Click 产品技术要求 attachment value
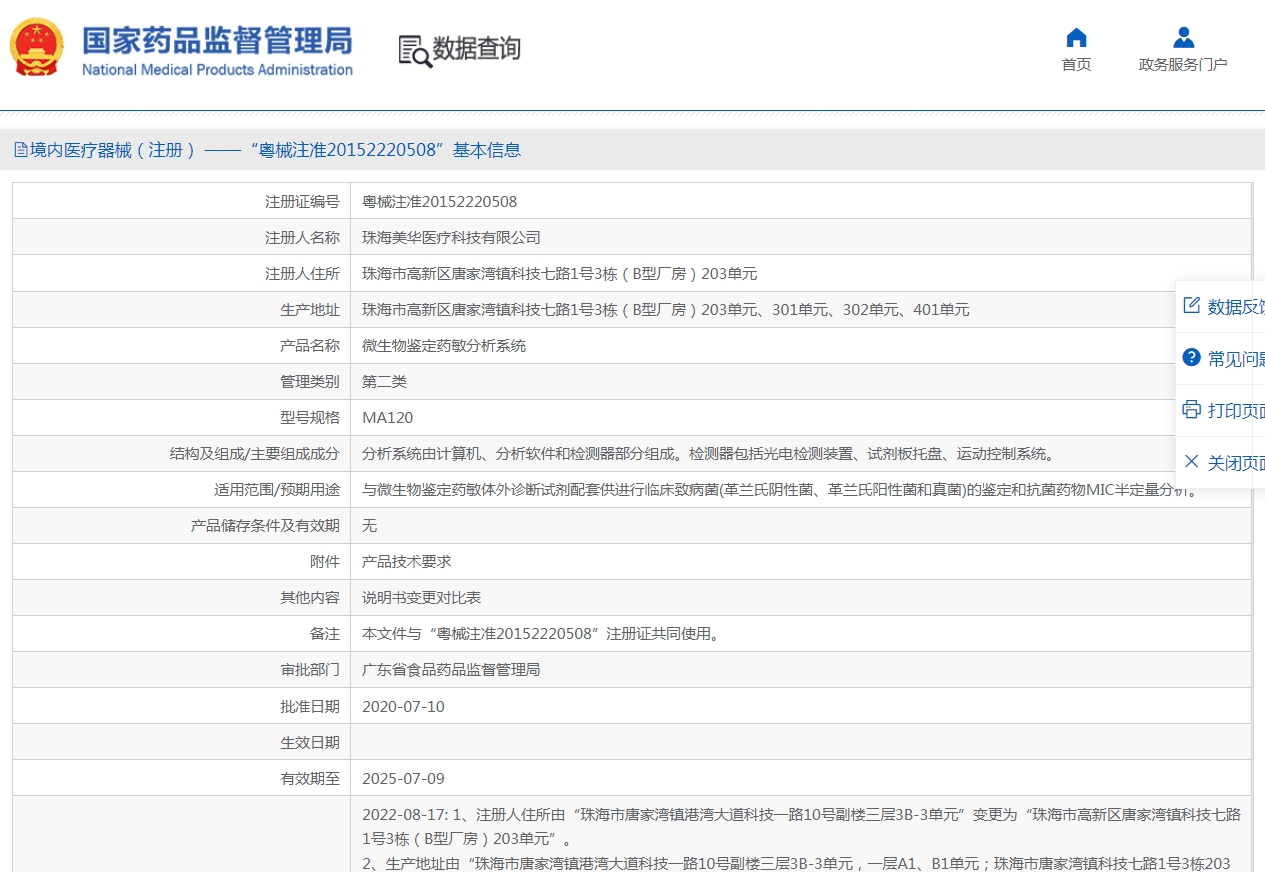The height and width of the screenshot is (872, 1265). (x=406, y=562)
